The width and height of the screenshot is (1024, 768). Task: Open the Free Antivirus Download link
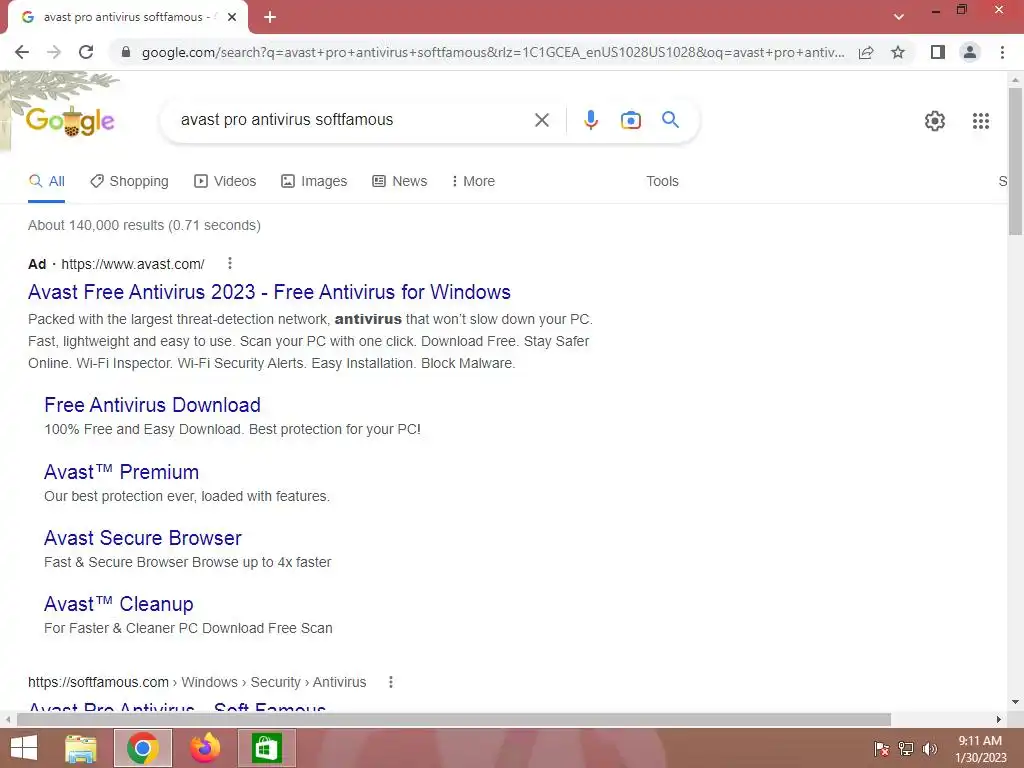click(152, 405)
